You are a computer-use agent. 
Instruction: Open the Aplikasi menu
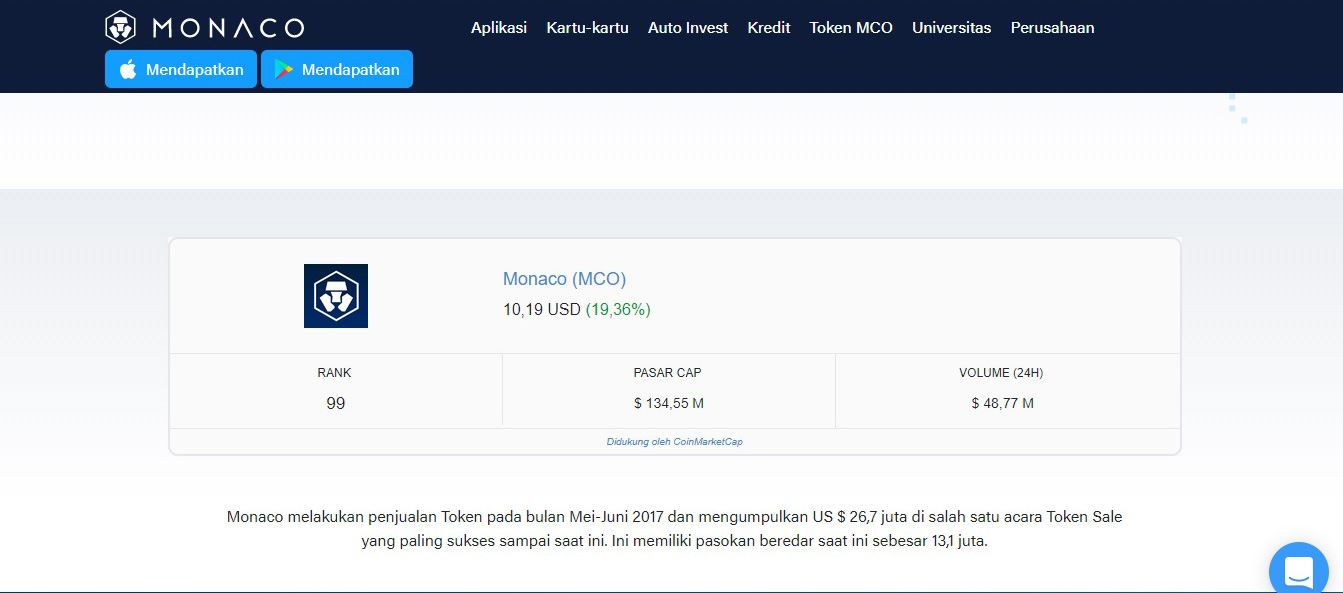[499, 28]
